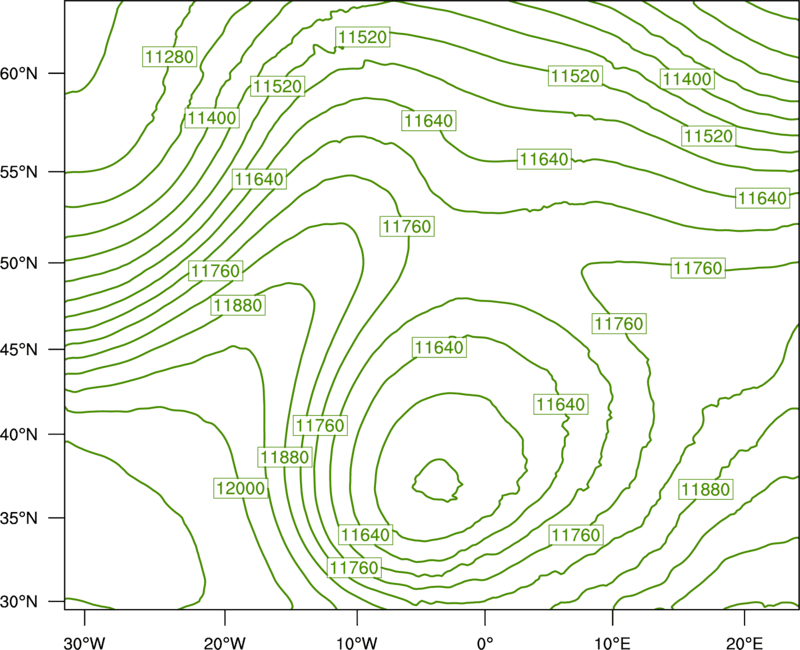
Task: Pick the 0° longitude axis label
Action: [485, 643]
